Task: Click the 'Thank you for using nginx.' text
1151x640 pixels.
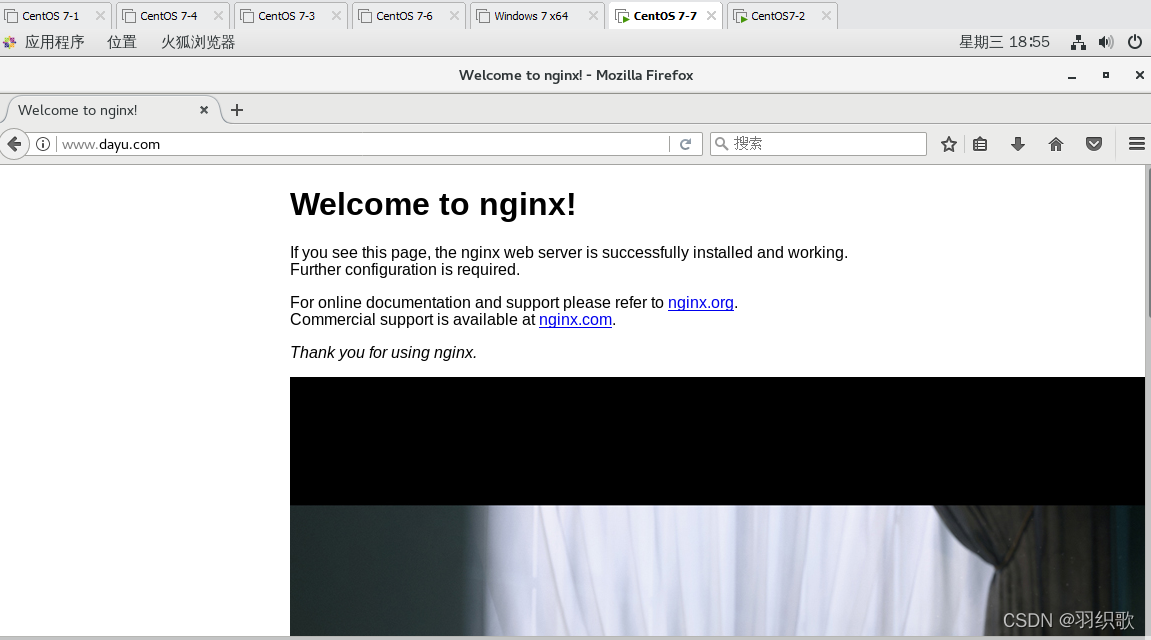Action: pyautogui.click(x=383, y=352)
